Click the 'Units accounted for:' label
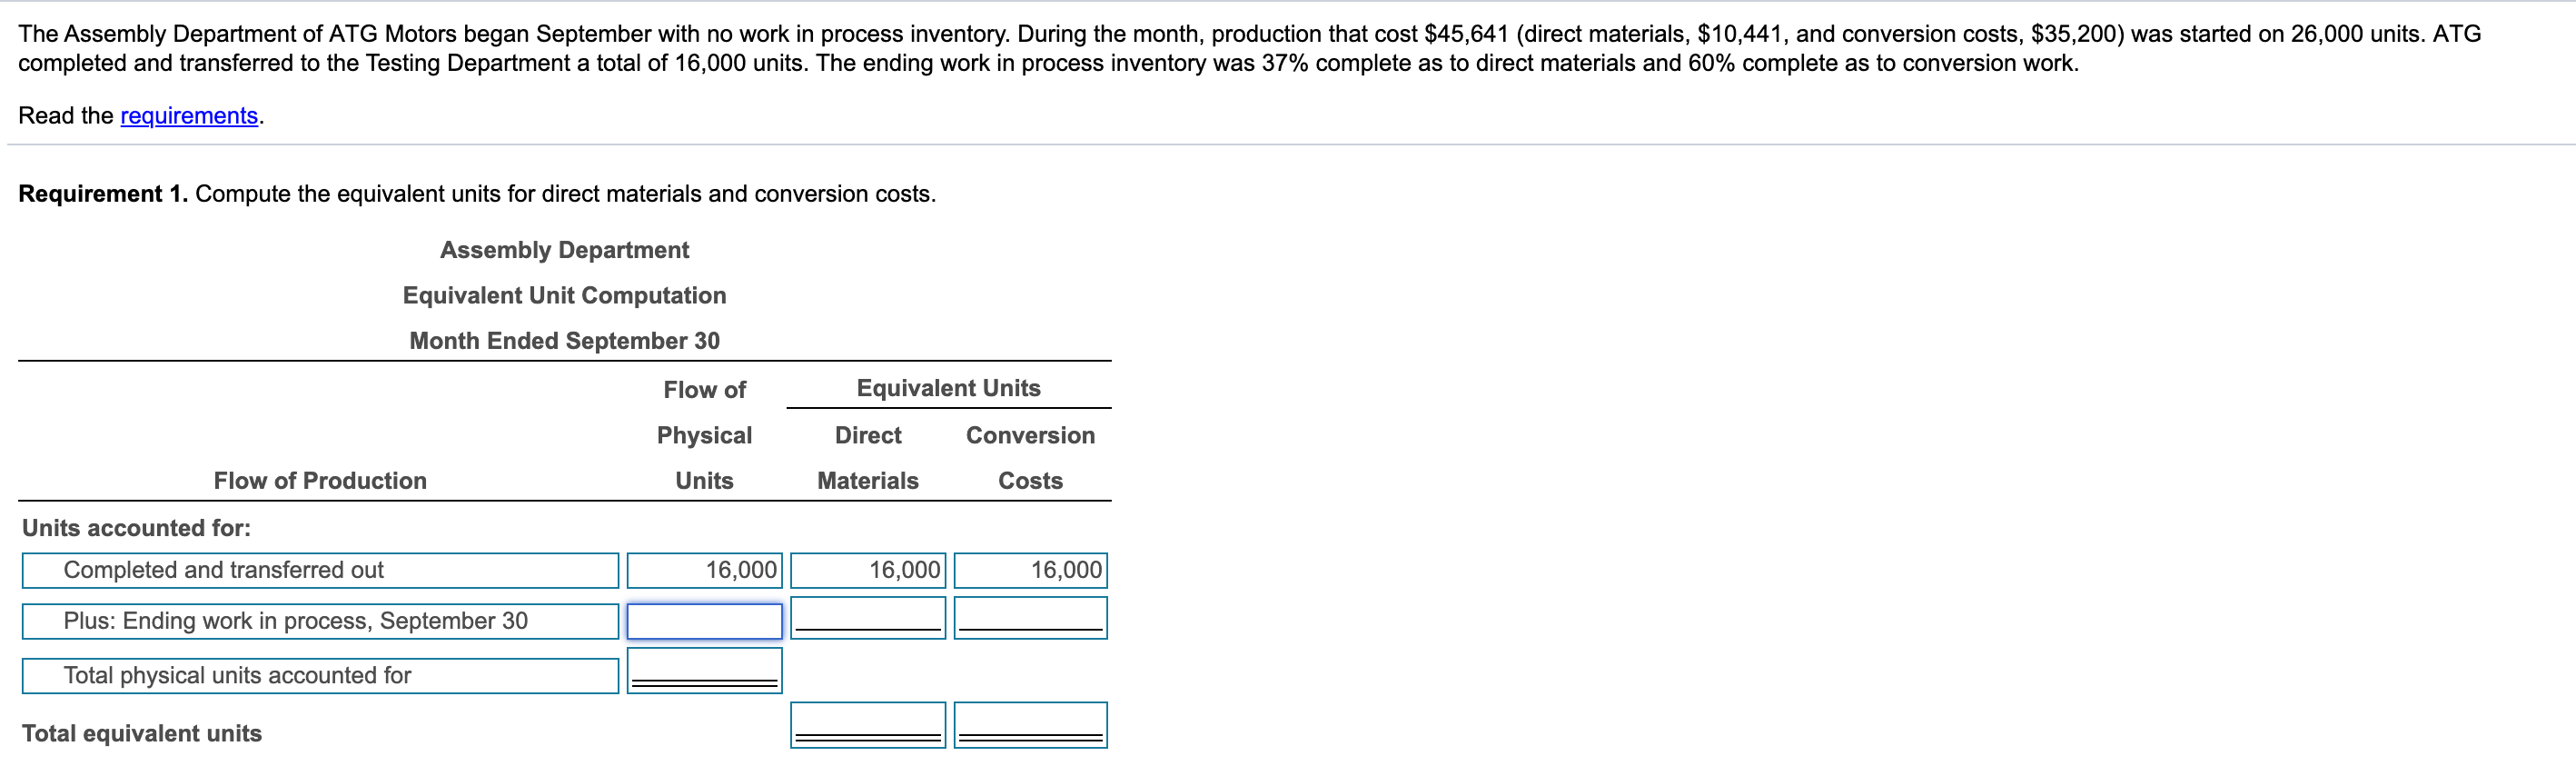The image size is (2576, 776). pos(137,528)
